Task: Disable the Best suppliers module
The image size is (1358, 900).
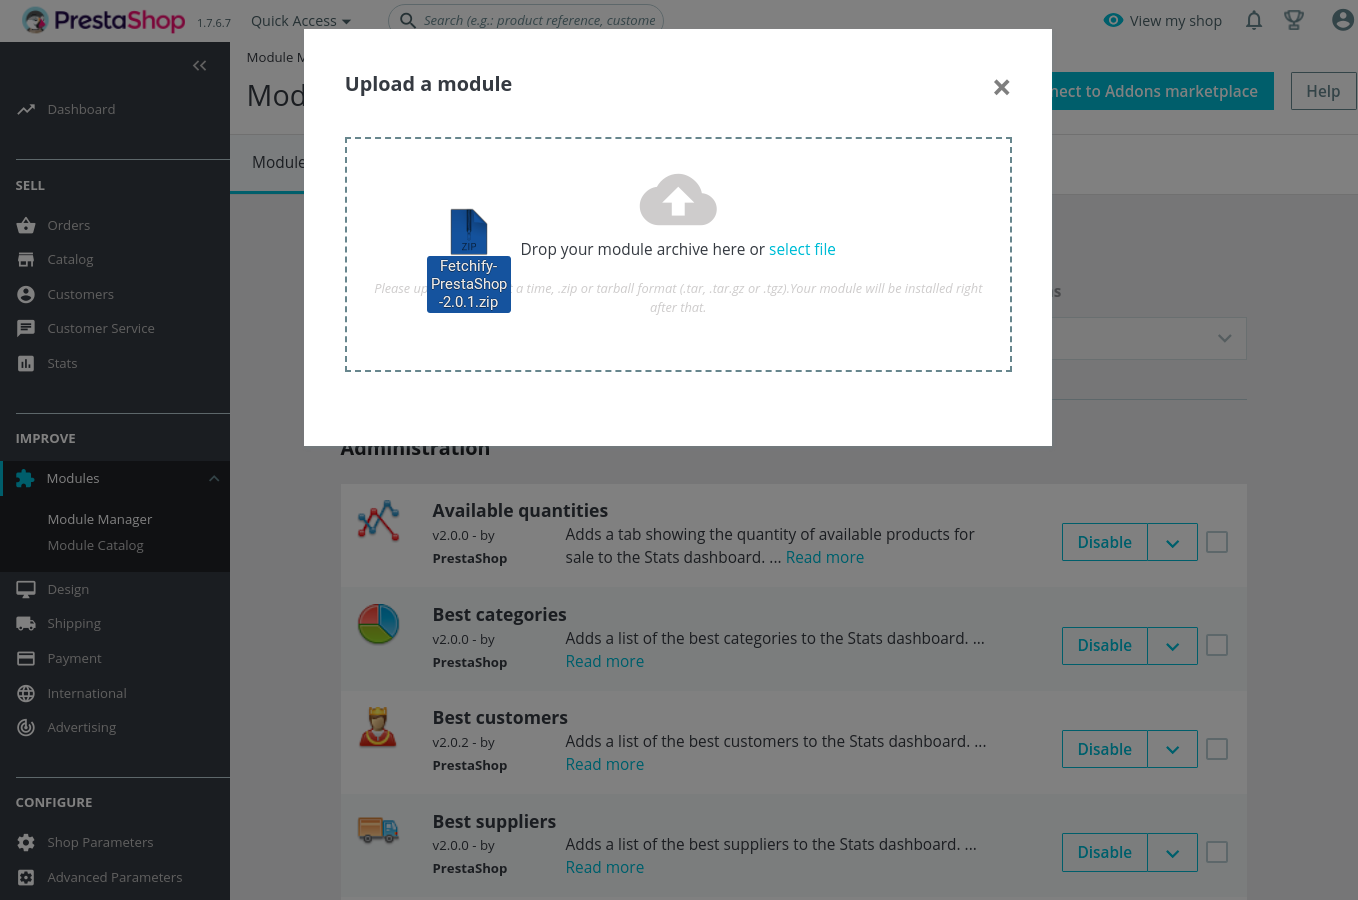Action: [1105, 853]
